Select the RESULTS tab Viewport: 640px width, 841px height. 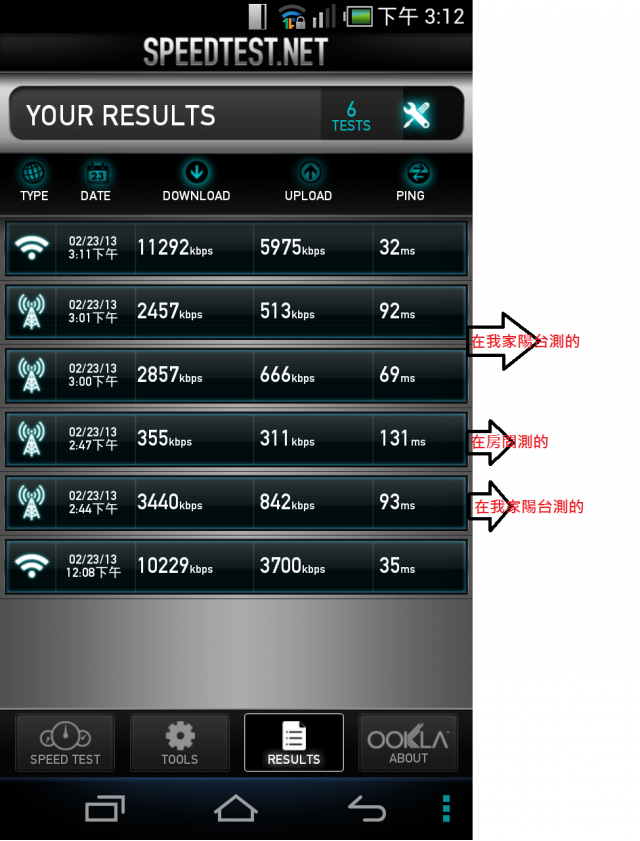click(x=294, y=743)
